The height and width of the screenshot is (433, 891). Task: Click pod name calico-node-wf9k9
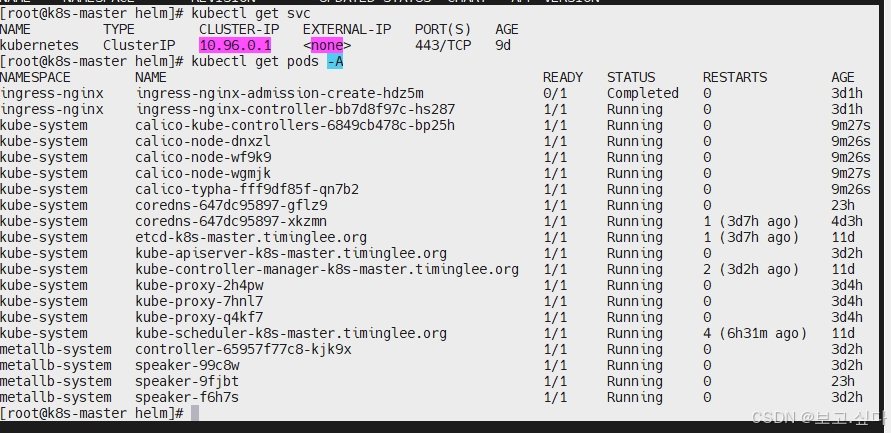[x=203, y=157]
